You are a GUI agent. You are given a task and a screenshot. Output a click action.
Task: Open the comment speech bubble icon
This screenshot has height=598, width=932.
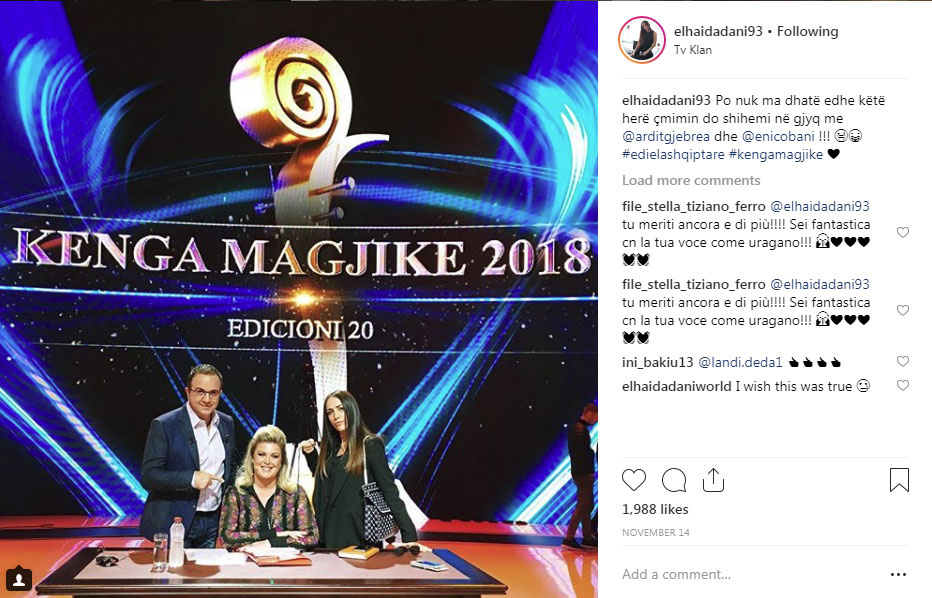point(674,480)
